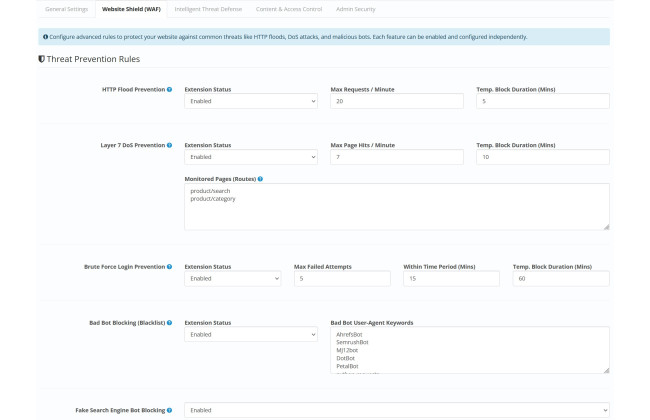The width and height of the screenshot is (650, 420).
Task: Click inside the Monitored Pages textarea
Action: 397,207
